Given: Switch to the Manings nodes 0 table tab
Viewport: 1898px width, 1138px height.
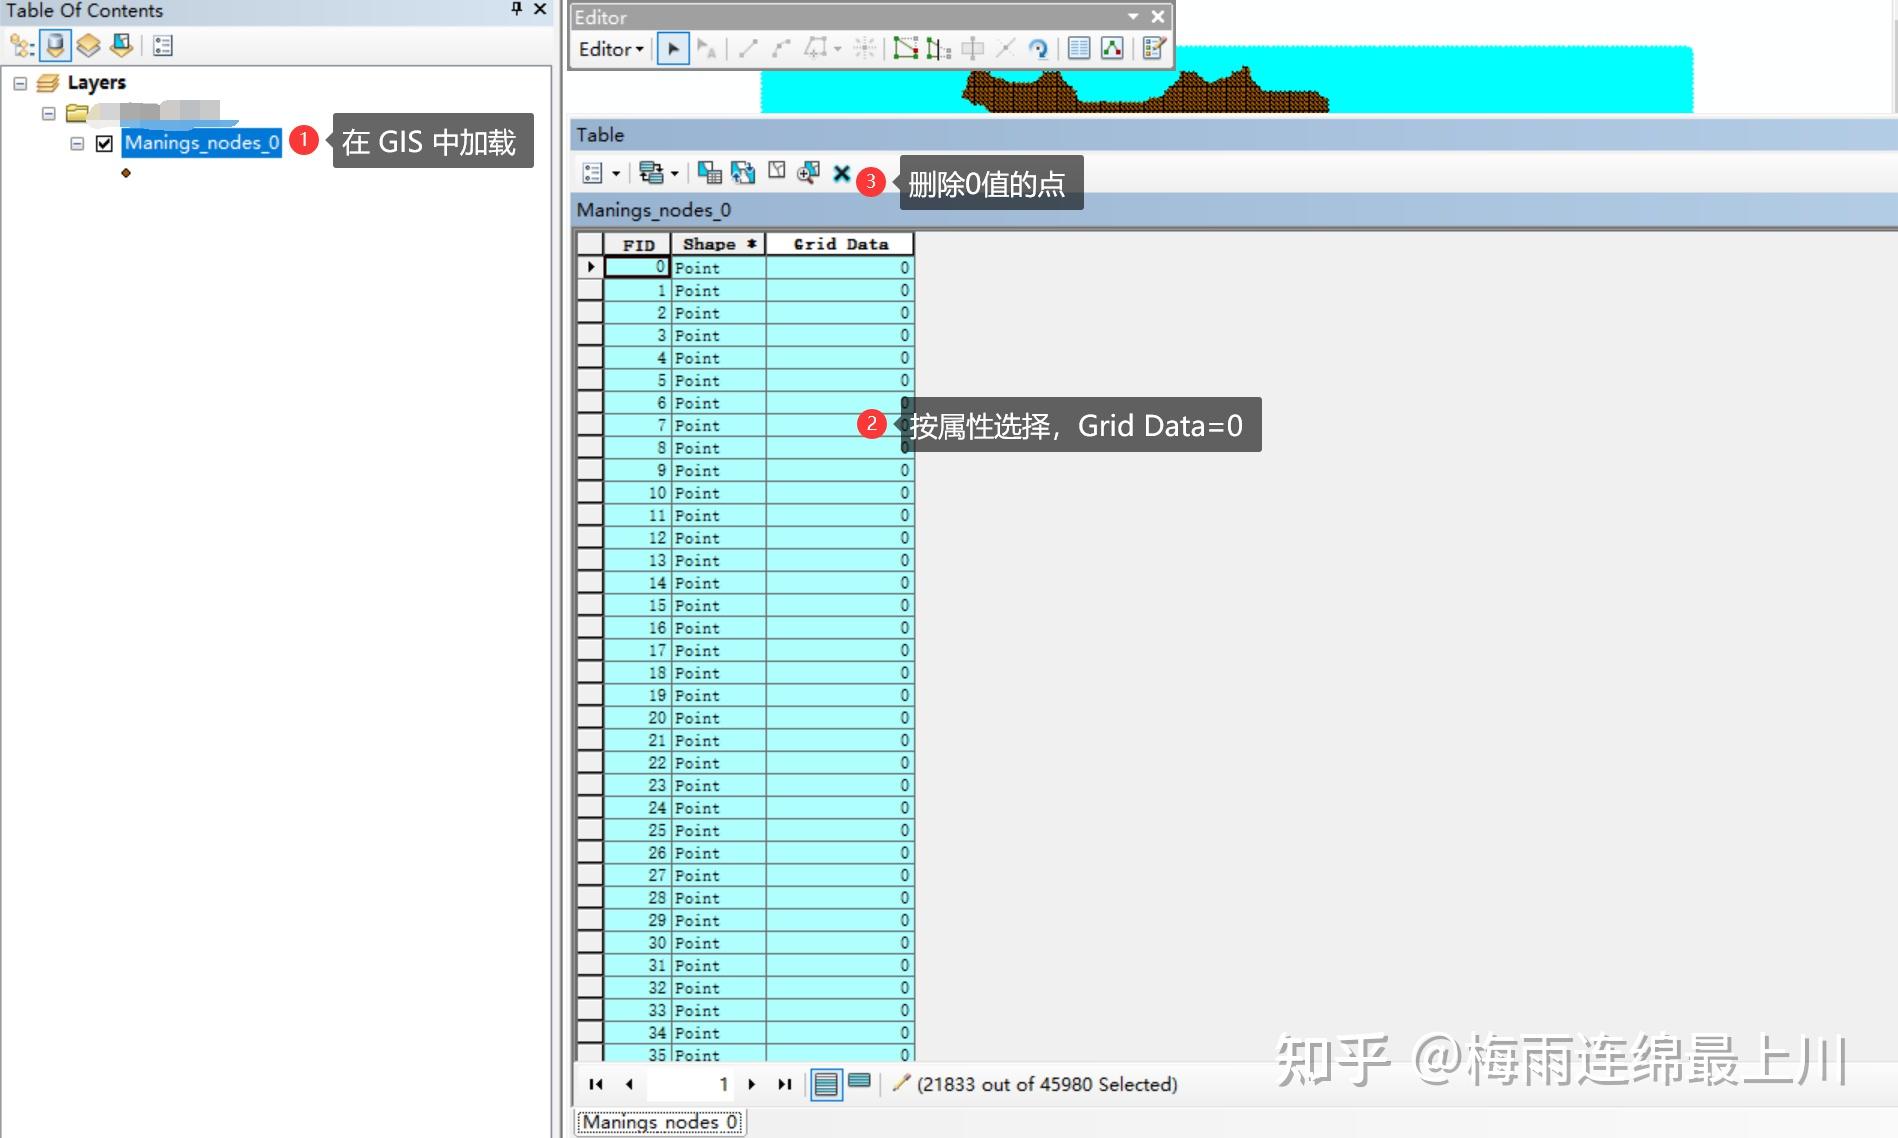Looking at the screenshot, I should (x=659, y=1122).
